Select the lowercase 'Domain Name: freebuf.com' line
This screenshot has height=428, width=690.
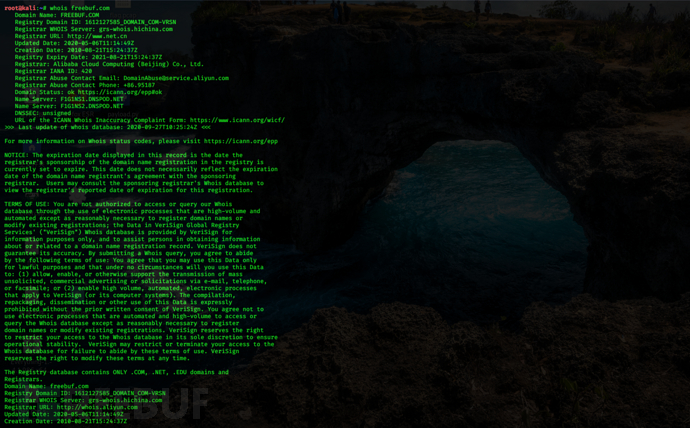click(46, 386)
